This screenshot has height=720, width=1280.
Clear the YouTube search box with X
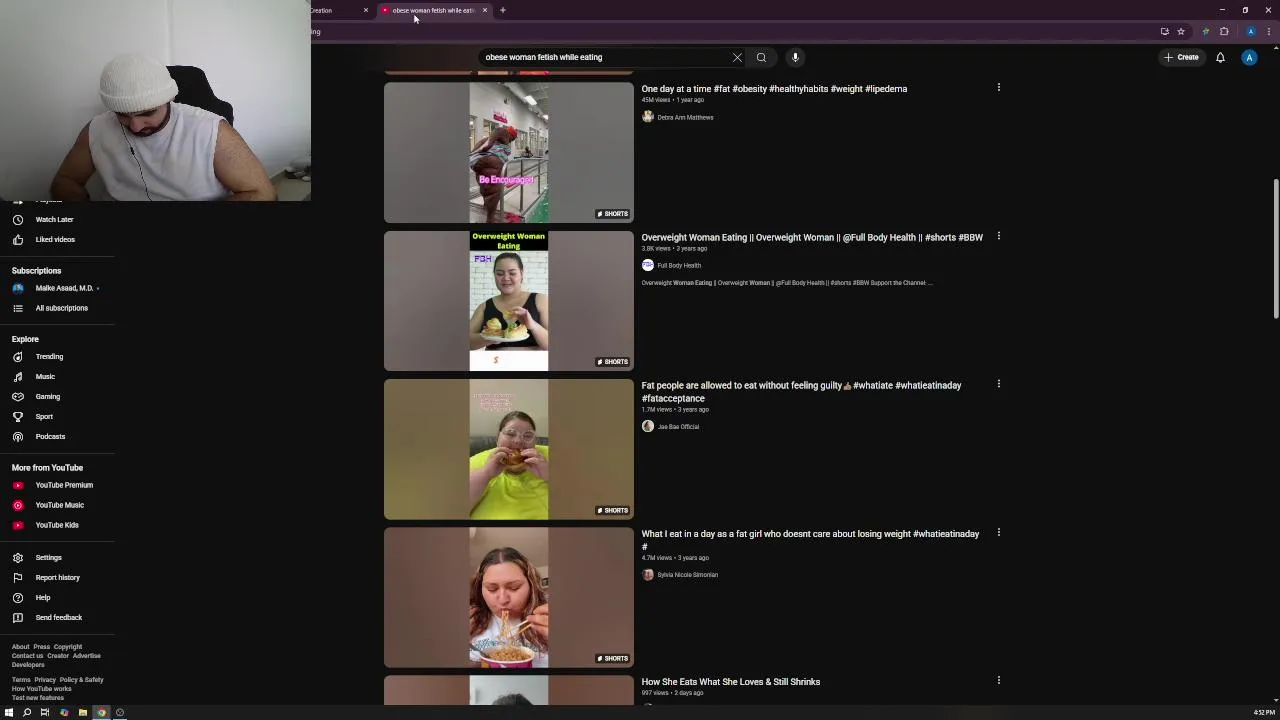click(x=737, y=57)
